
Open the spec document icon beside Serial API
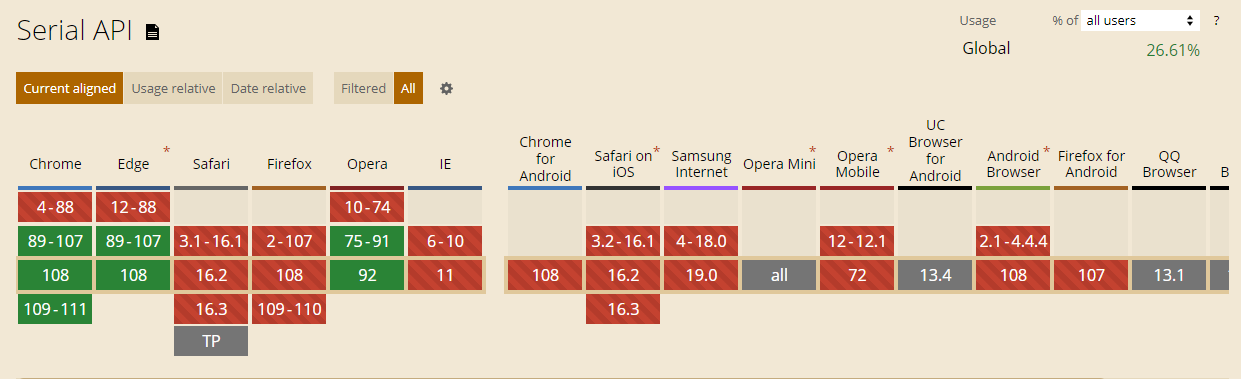[152, 32]
